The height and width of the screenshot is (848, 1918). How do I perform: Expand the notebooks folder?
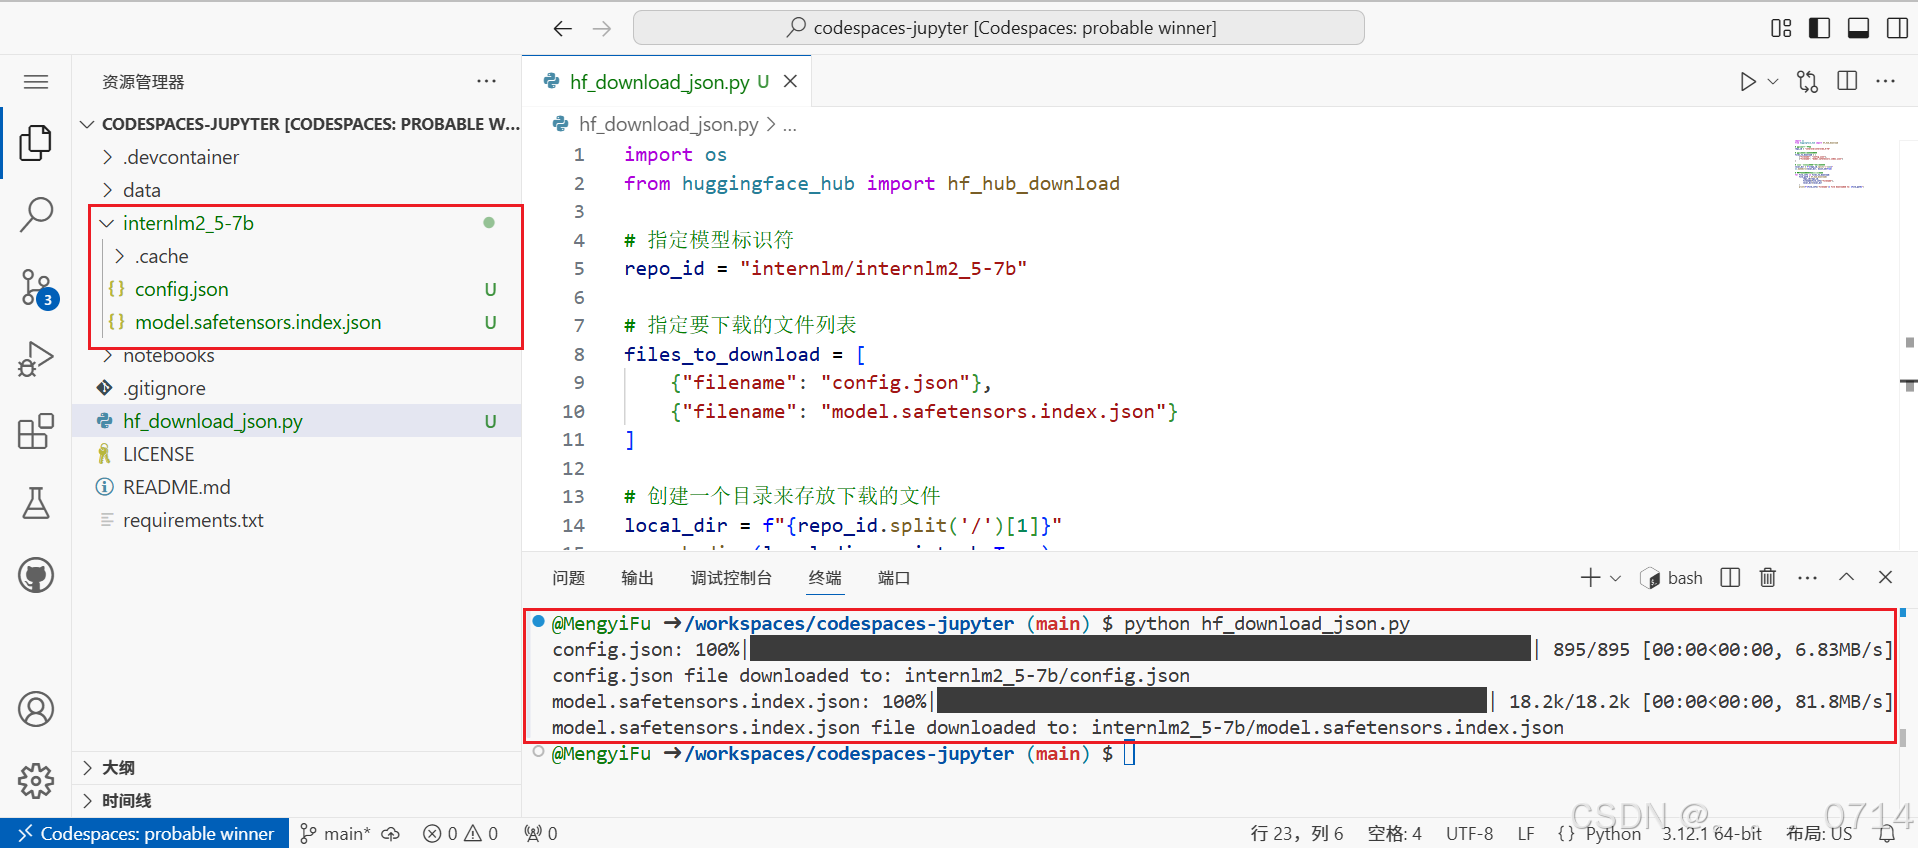tap(169, 355)
